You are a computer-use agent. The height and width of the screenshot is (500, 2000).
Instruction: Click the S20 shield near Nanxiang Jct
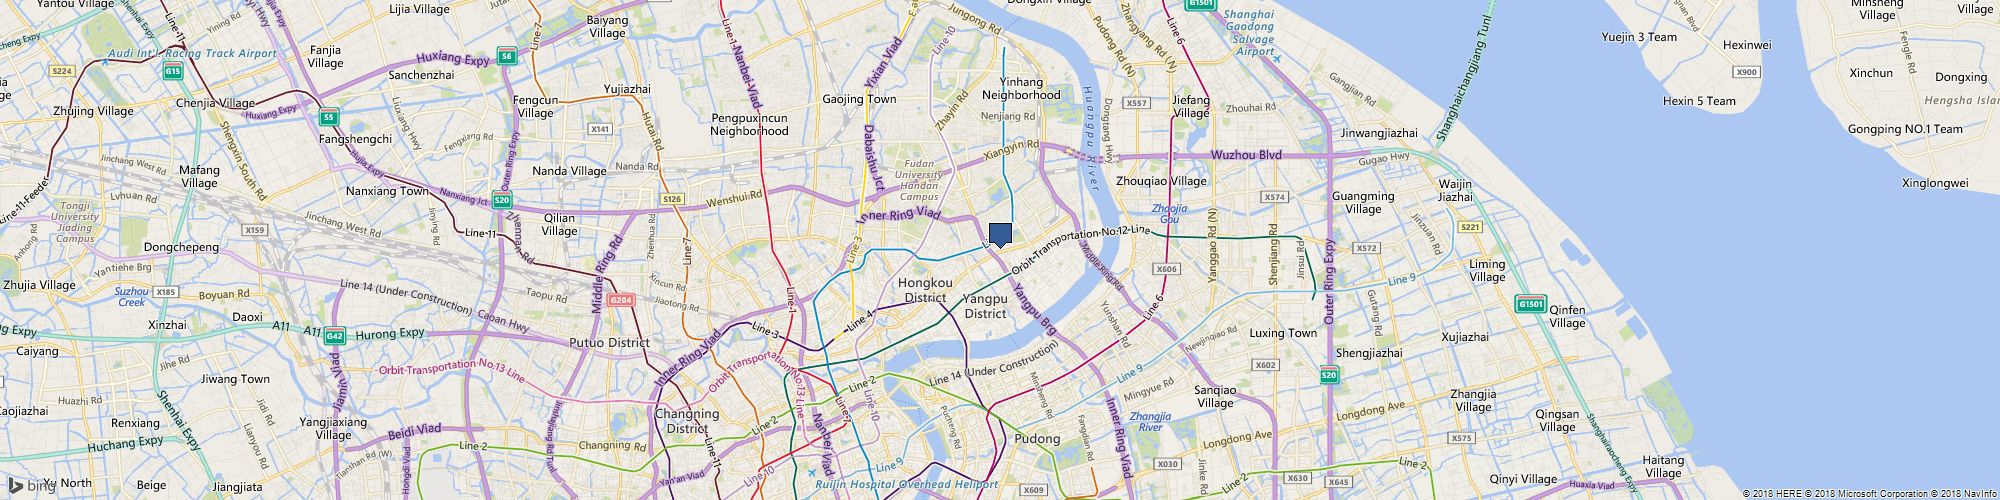click(x=501, y=200)
